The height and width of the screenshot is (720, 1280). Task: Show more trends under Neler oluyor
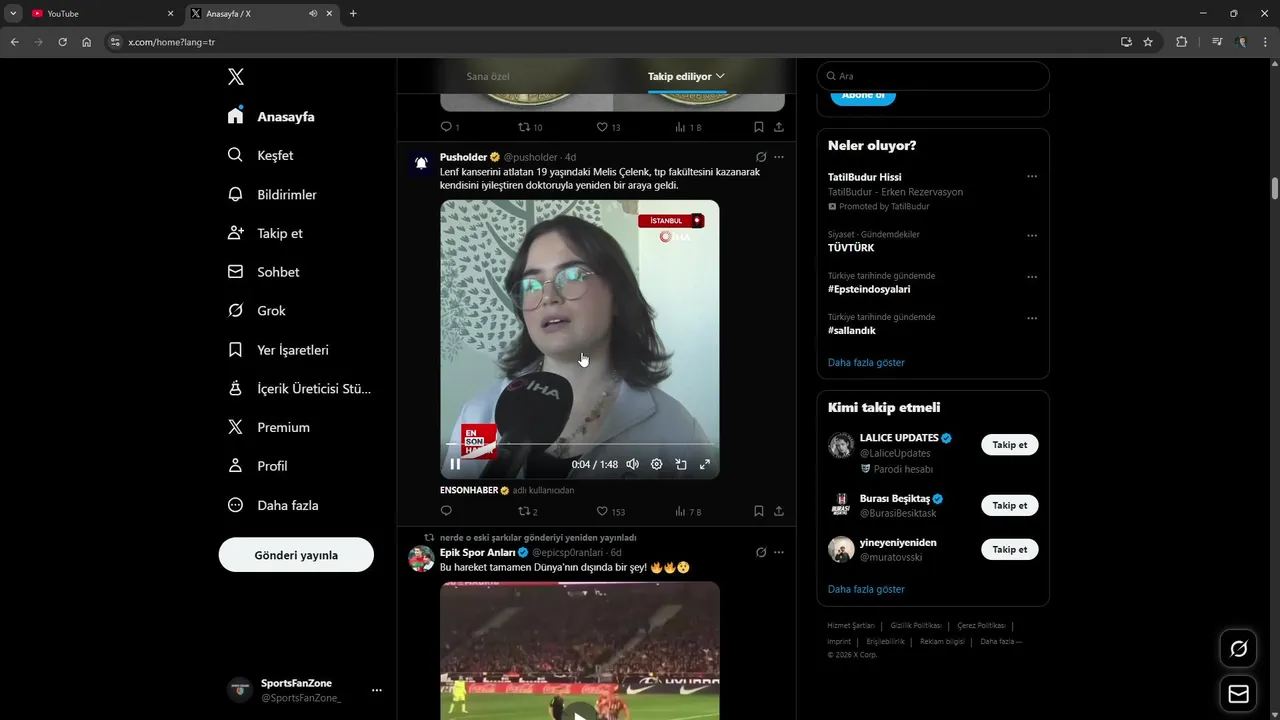[x=866, y=362]
